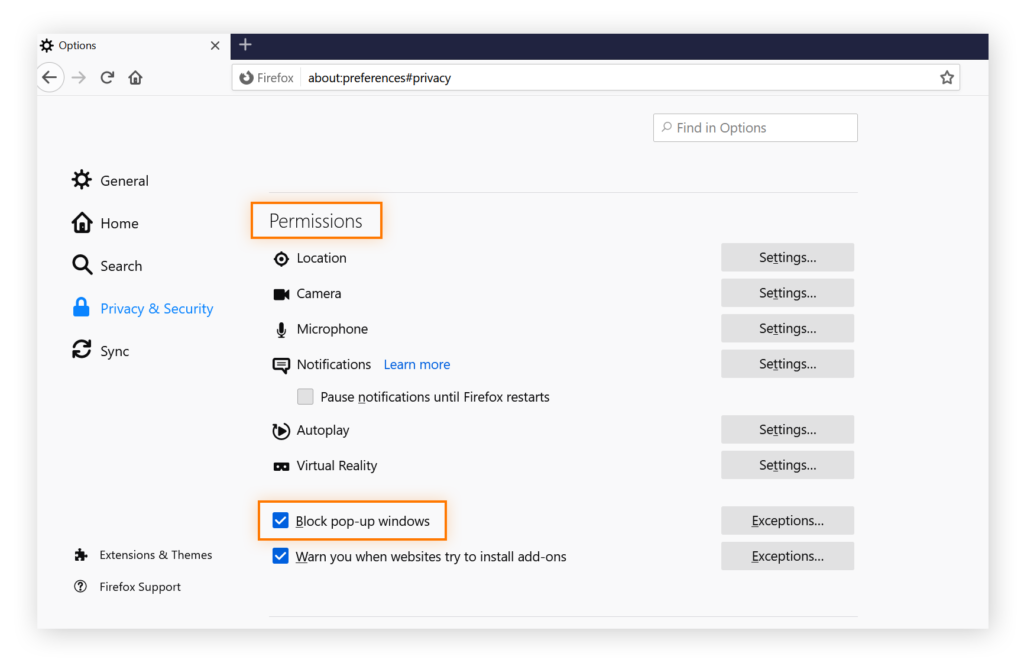Click the Microphone label text
This screenshot has width=1024, height=666.
click(332, 329)
